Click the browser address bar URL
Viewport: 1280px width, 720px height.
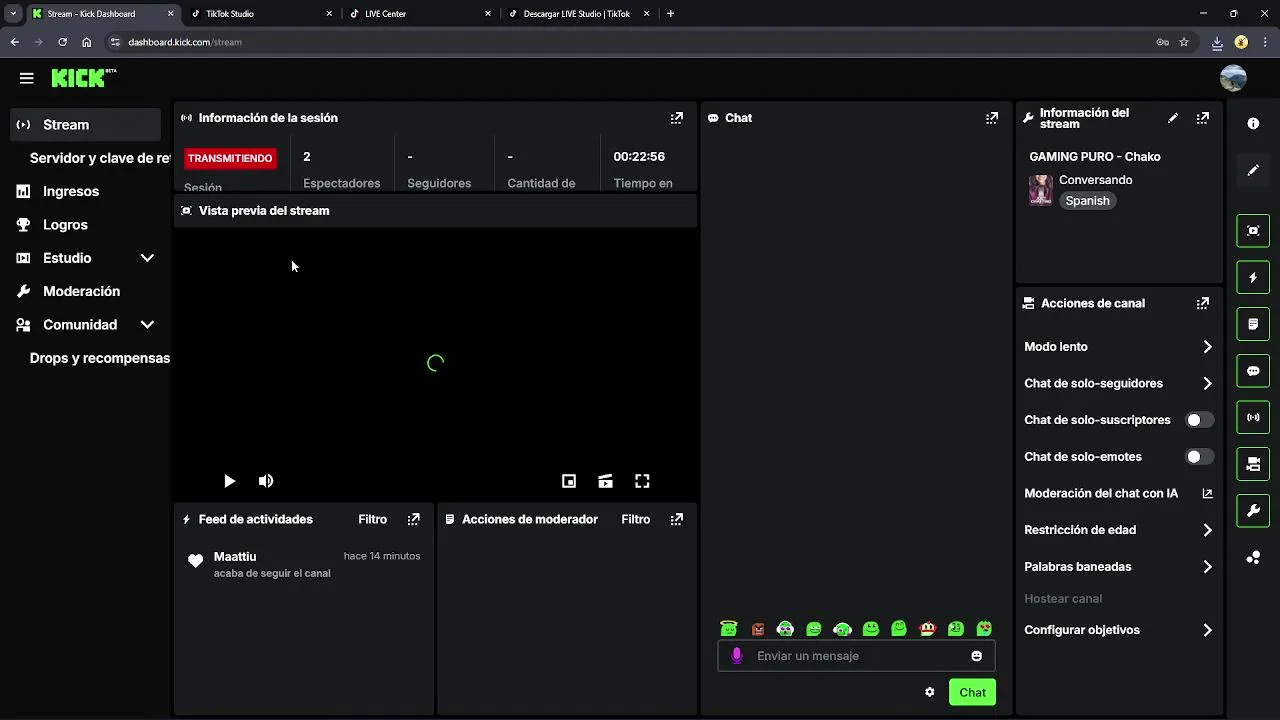pos(185,42)
